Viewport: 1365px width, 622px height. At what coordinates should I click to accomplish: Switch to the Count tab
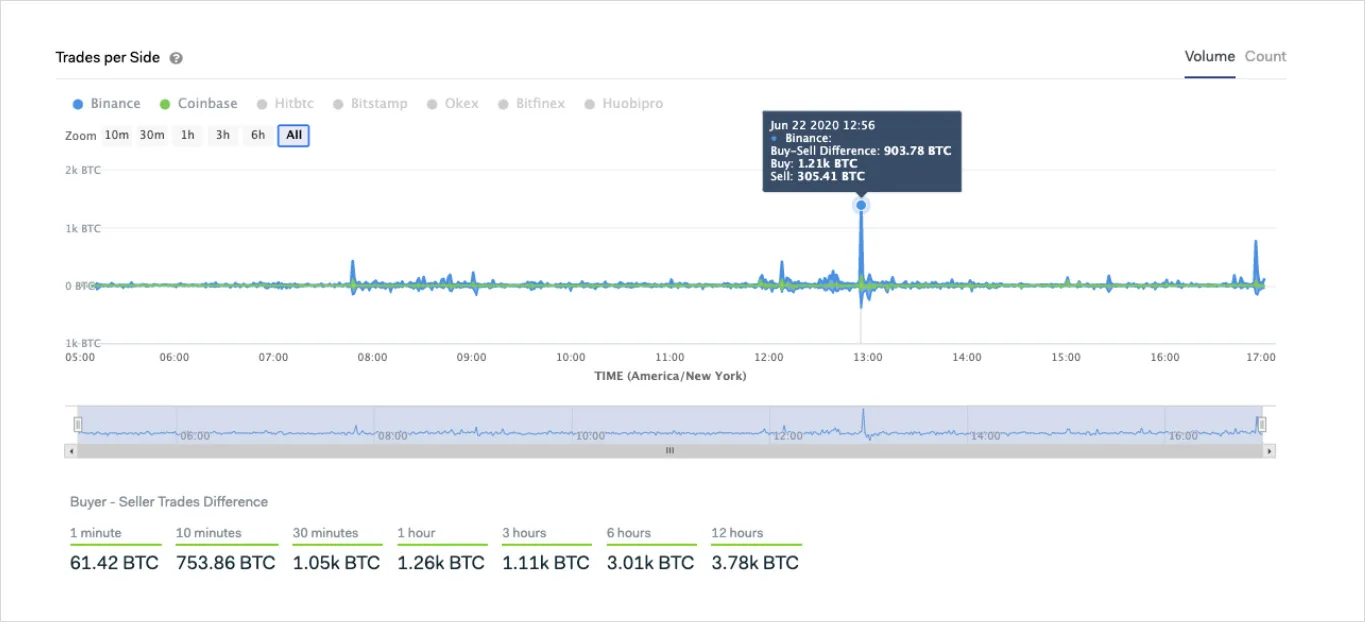1265,57
